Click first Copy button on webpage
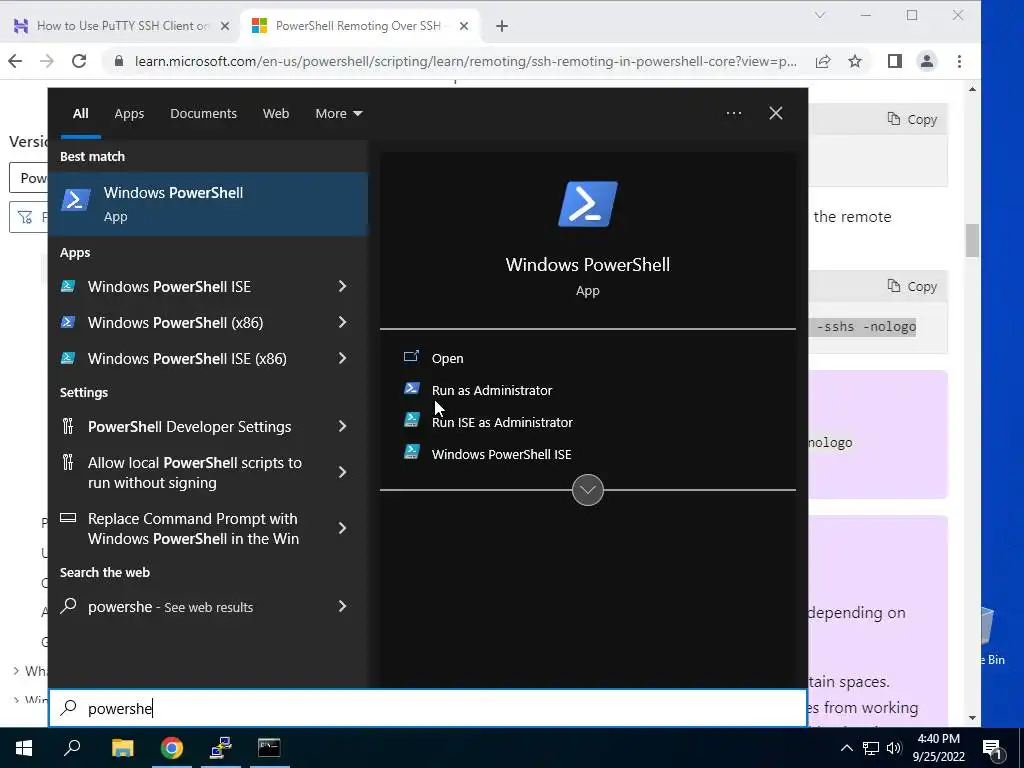This screenshot has width=1024, height=768. (912, 119)
